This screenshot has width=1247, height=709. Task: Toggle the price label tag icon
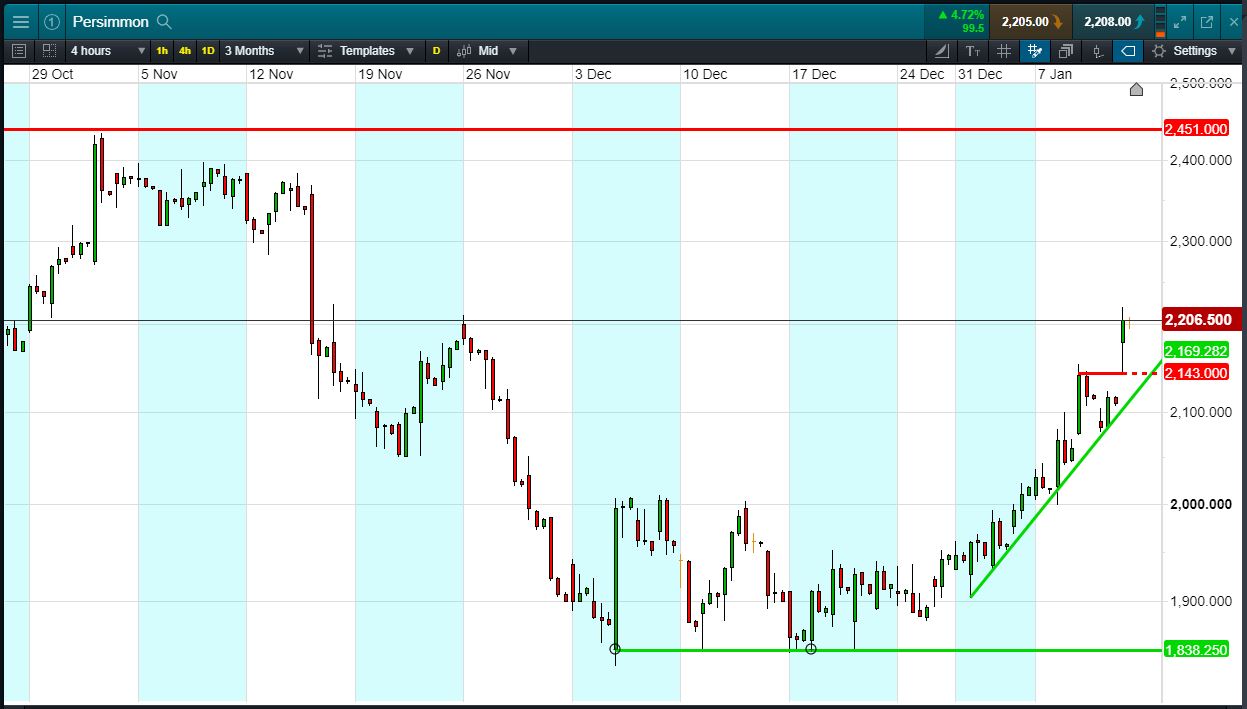pyautogui.click(x=1128, y=51)
